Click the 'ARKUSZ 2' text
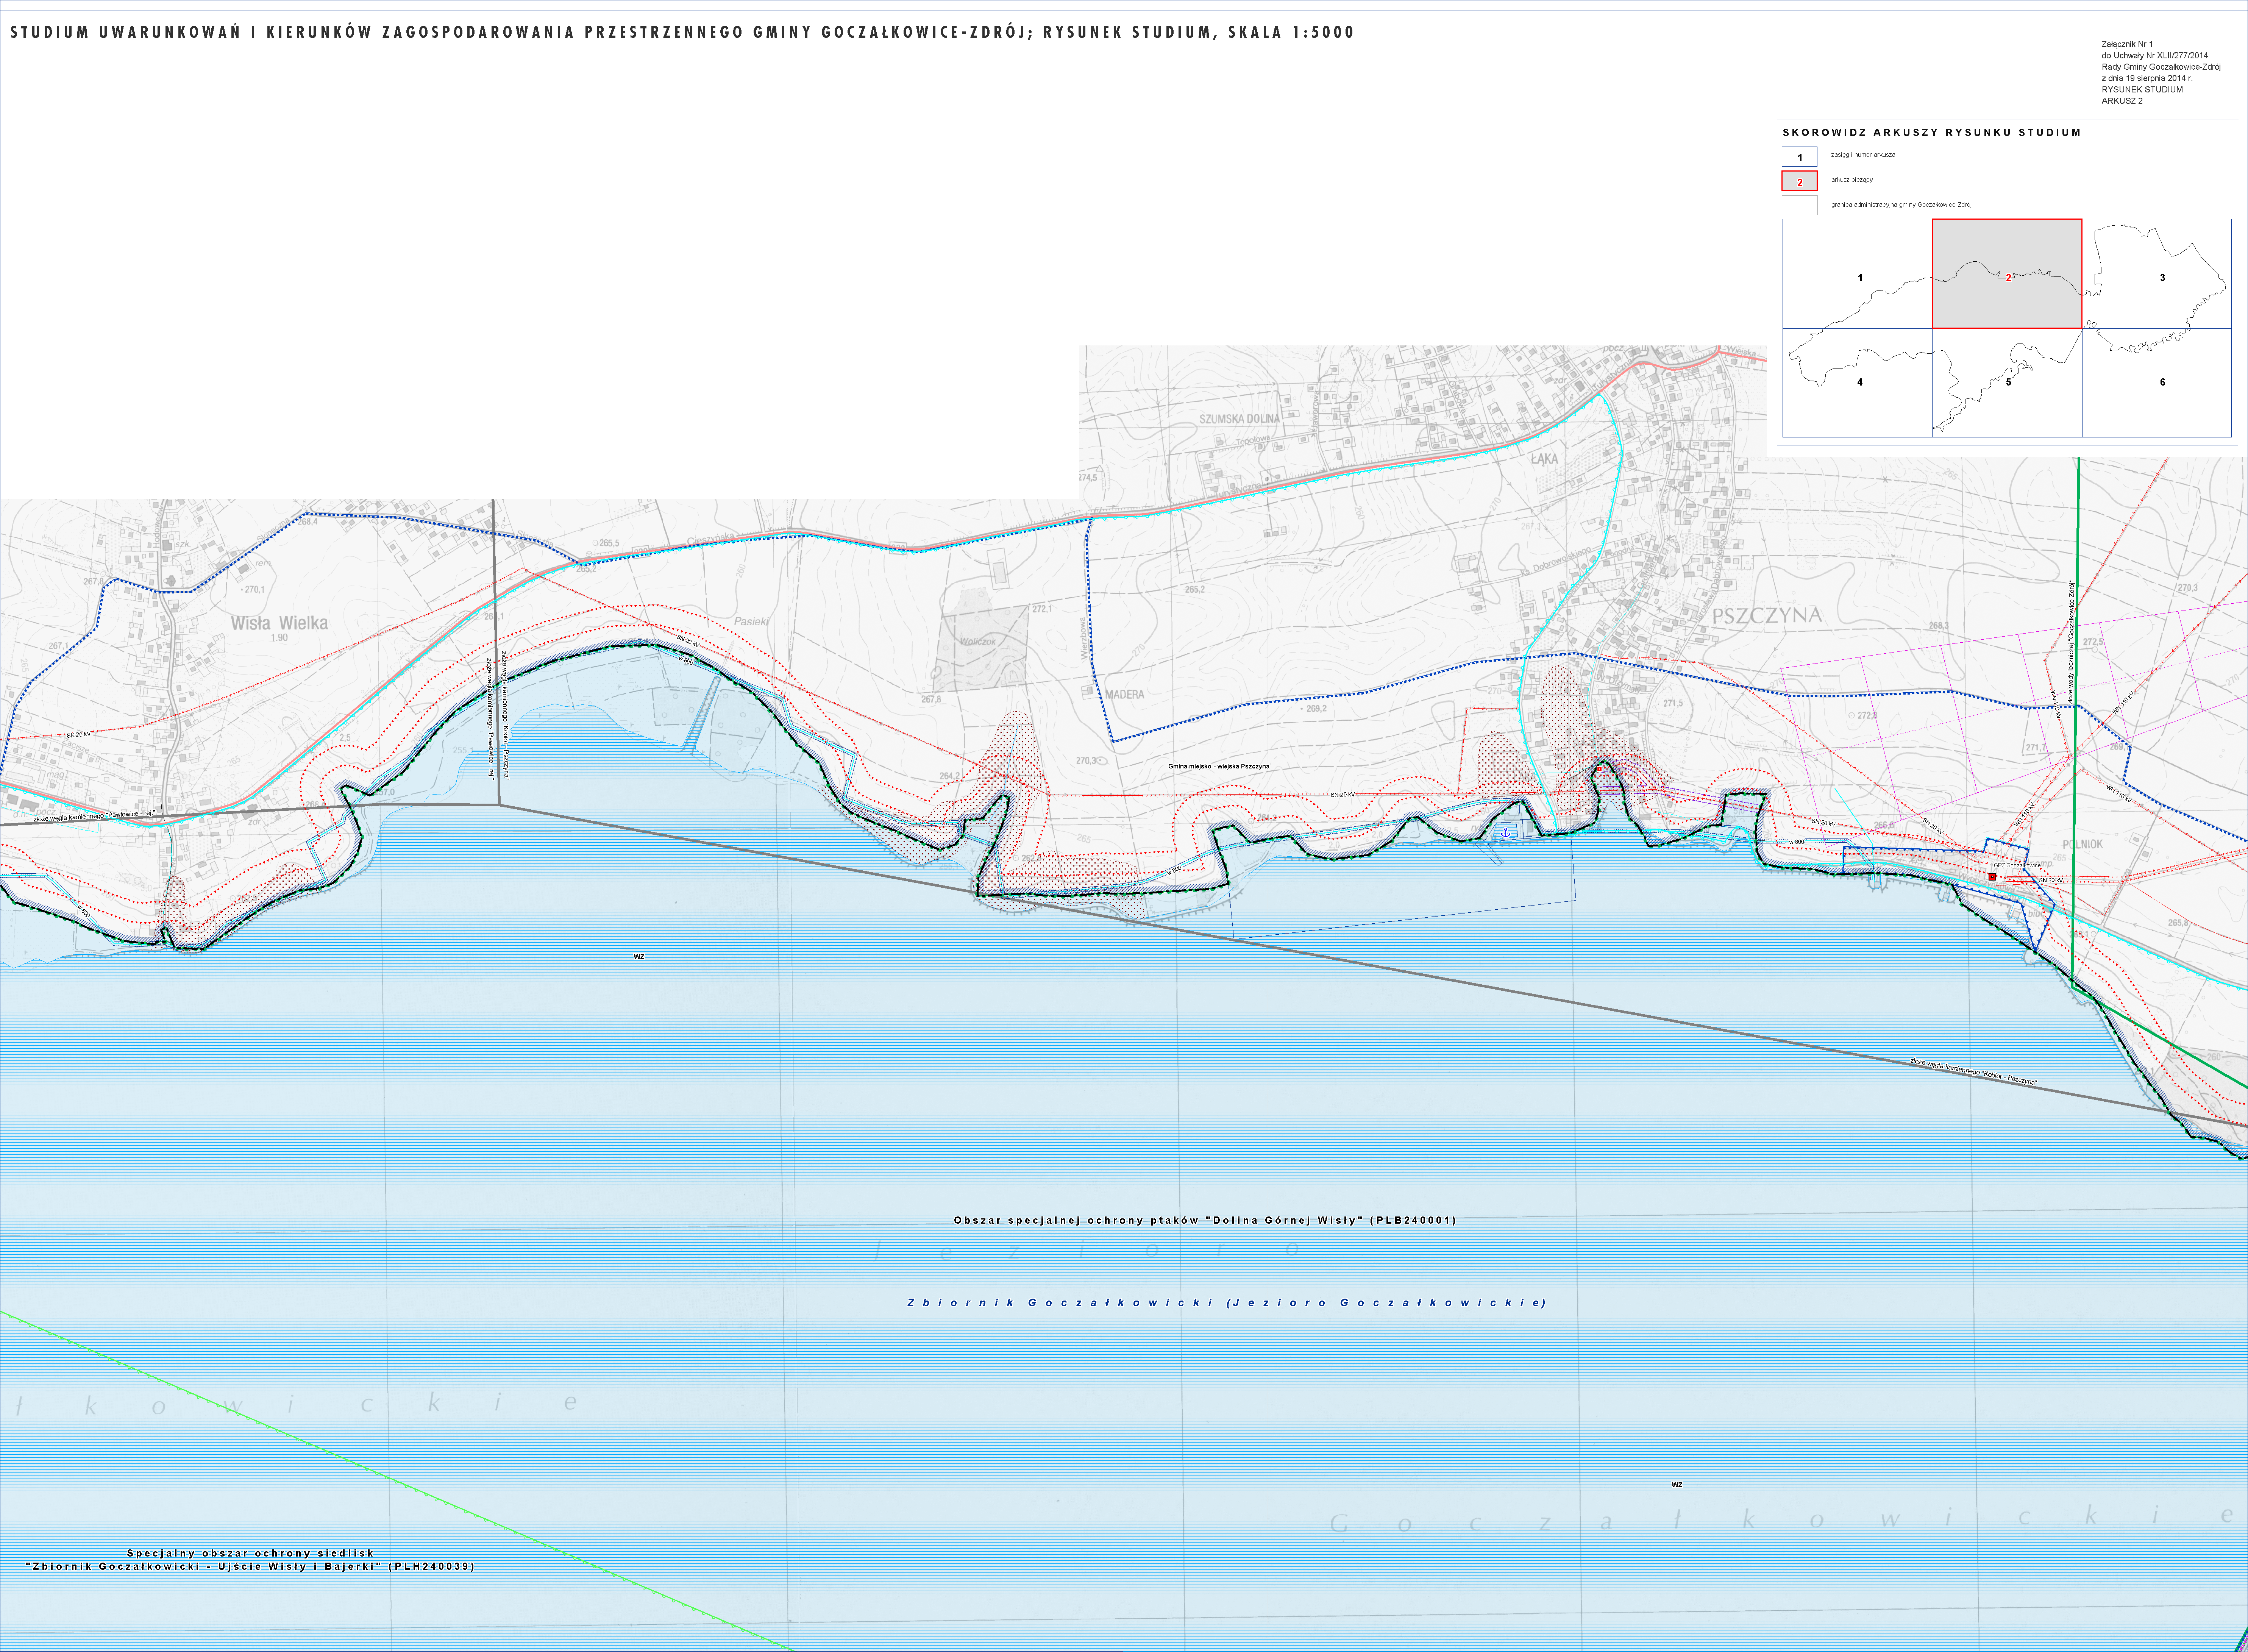This screenshot has width=2248, height=1652. click(x=2122, y=101)
